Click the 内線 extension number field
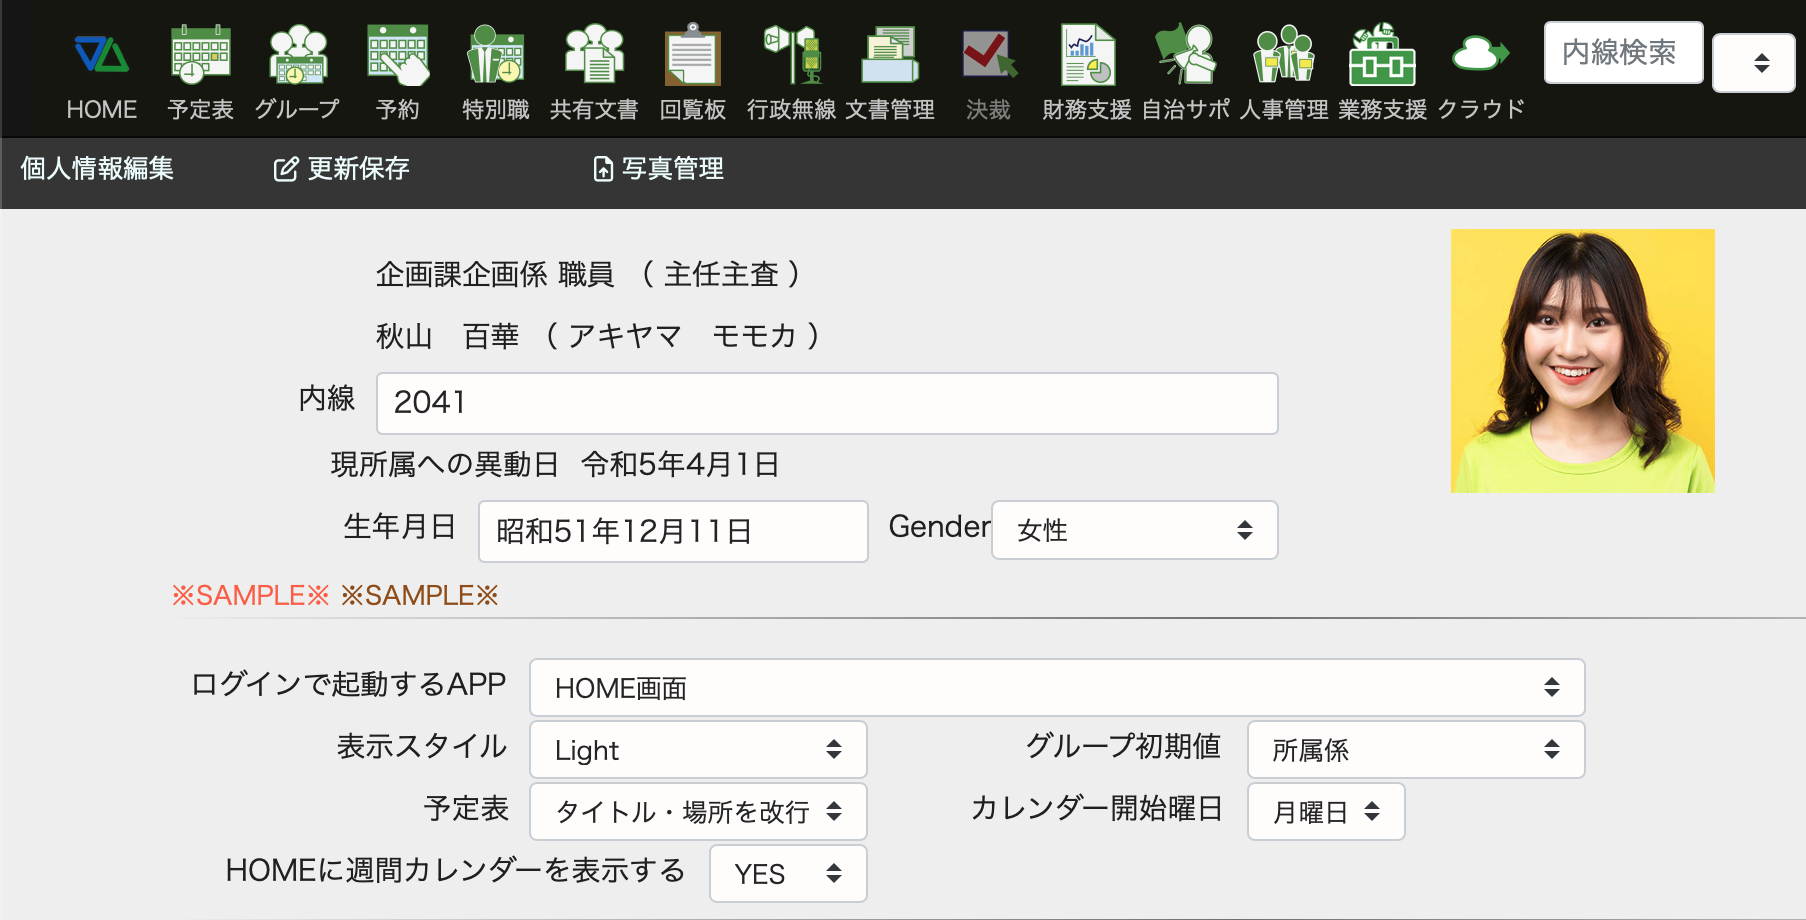The height and width of the screenshot is (920, 1806). 826,403
